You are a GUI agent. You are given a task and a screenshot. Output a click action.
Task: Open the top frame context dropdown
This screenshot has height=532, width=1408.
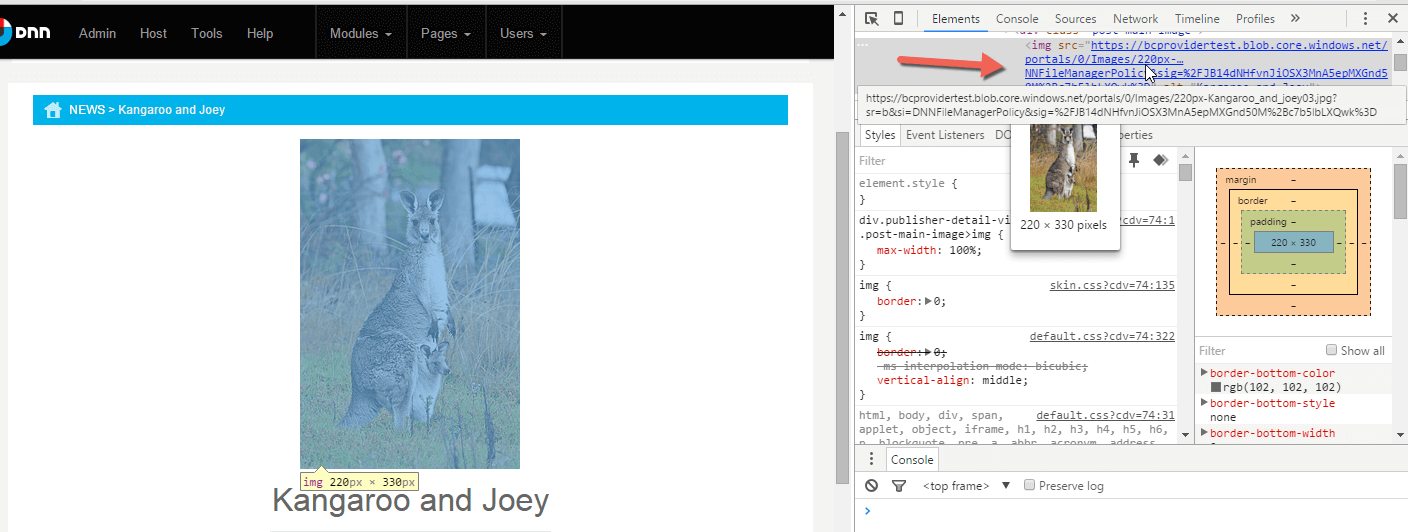pyautogui.click(x=966, y=486)
